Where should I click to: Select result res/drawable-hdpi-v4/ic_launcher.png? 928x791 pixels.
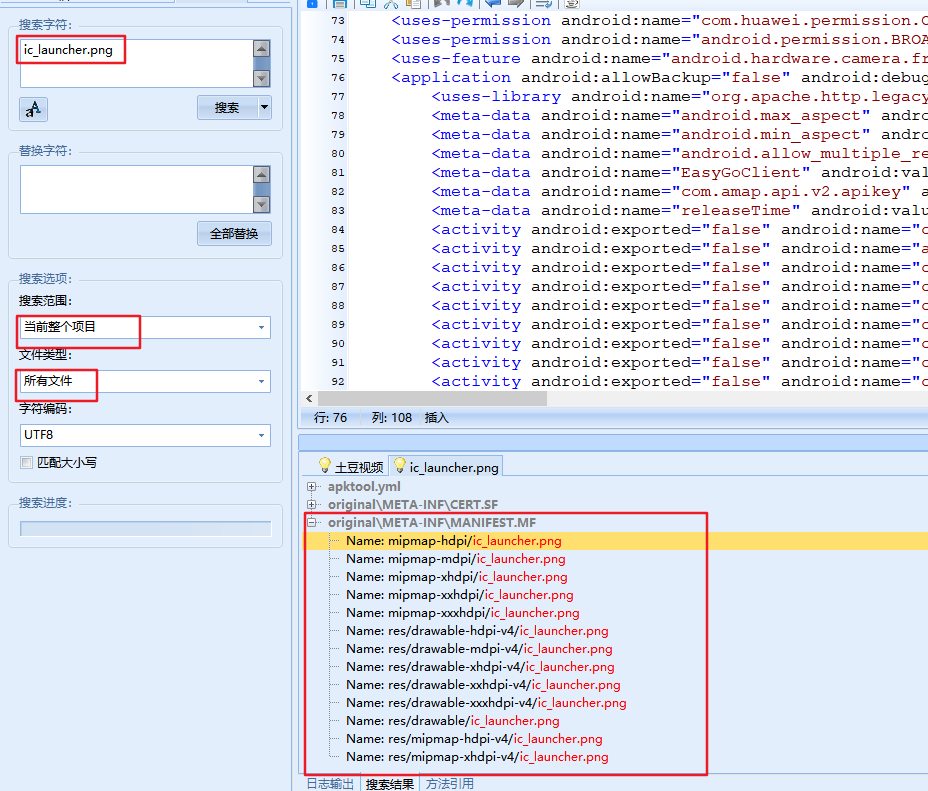pyautogui.click(x=477, y=631)
